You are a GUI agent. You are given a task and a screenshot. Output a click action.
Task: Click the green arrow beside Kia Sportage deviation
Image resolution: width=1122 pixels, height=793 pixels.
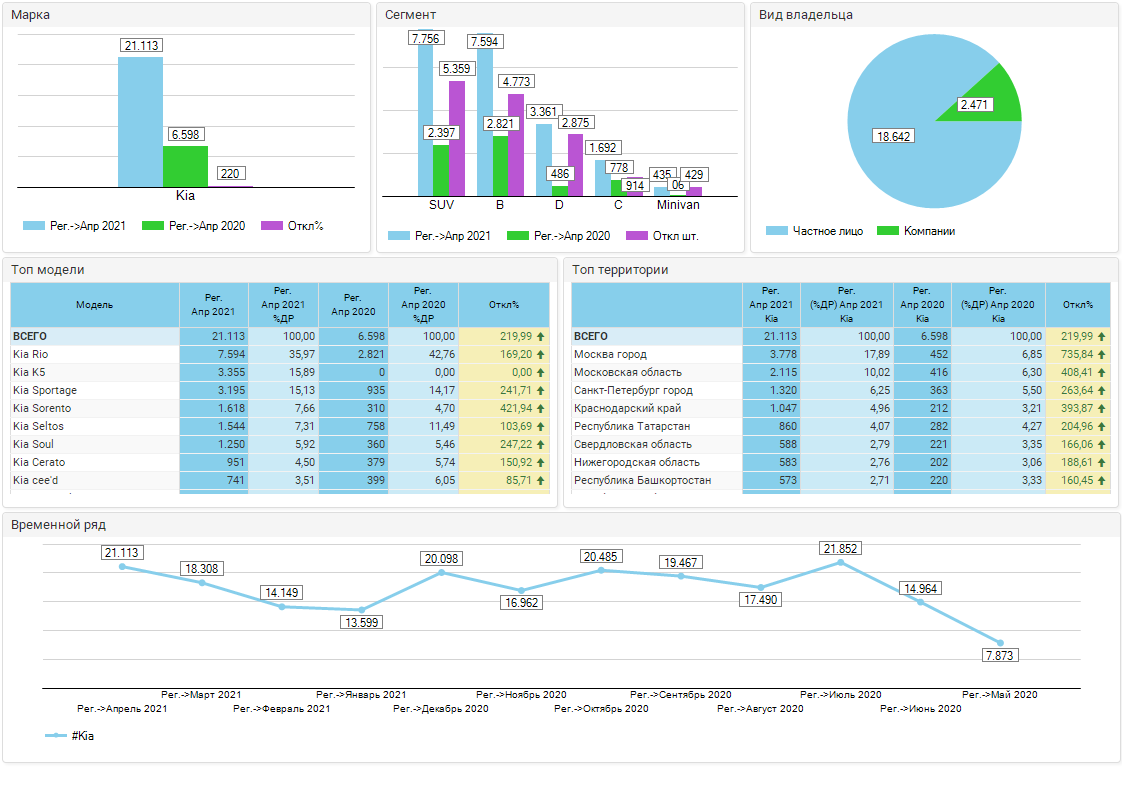tap(541, 391)
